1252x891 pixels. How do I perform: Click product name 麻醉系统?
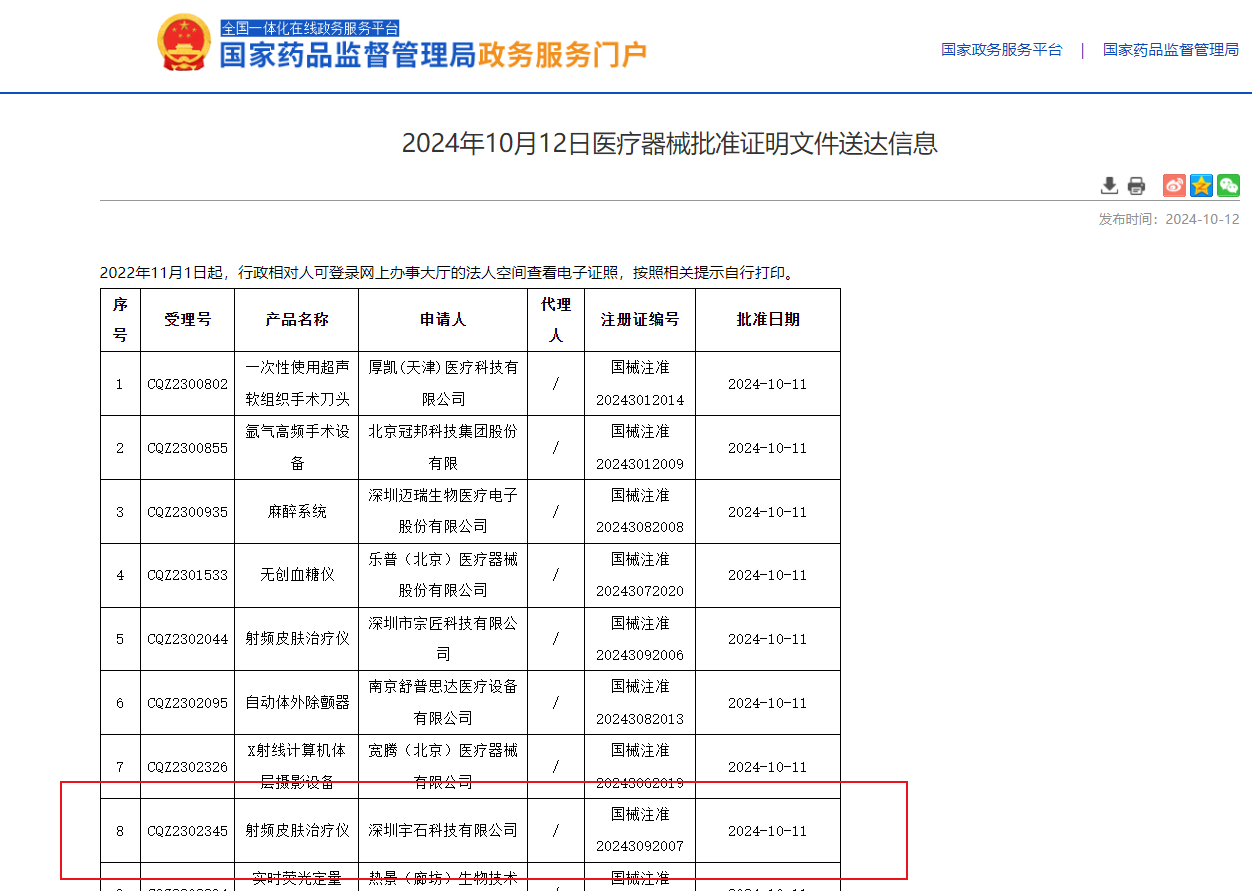pyautogui.click(x=296, y=511)
